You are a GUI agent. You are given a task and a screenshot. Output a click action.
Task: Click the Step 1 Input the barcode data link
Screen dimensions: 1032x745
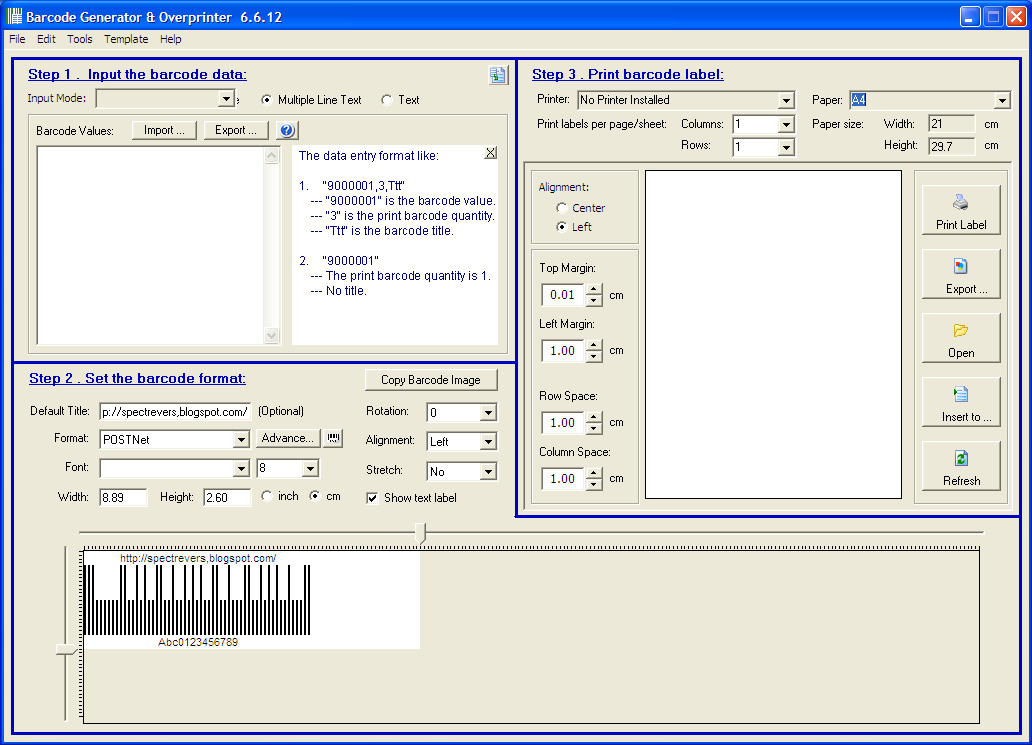[138, 74]
